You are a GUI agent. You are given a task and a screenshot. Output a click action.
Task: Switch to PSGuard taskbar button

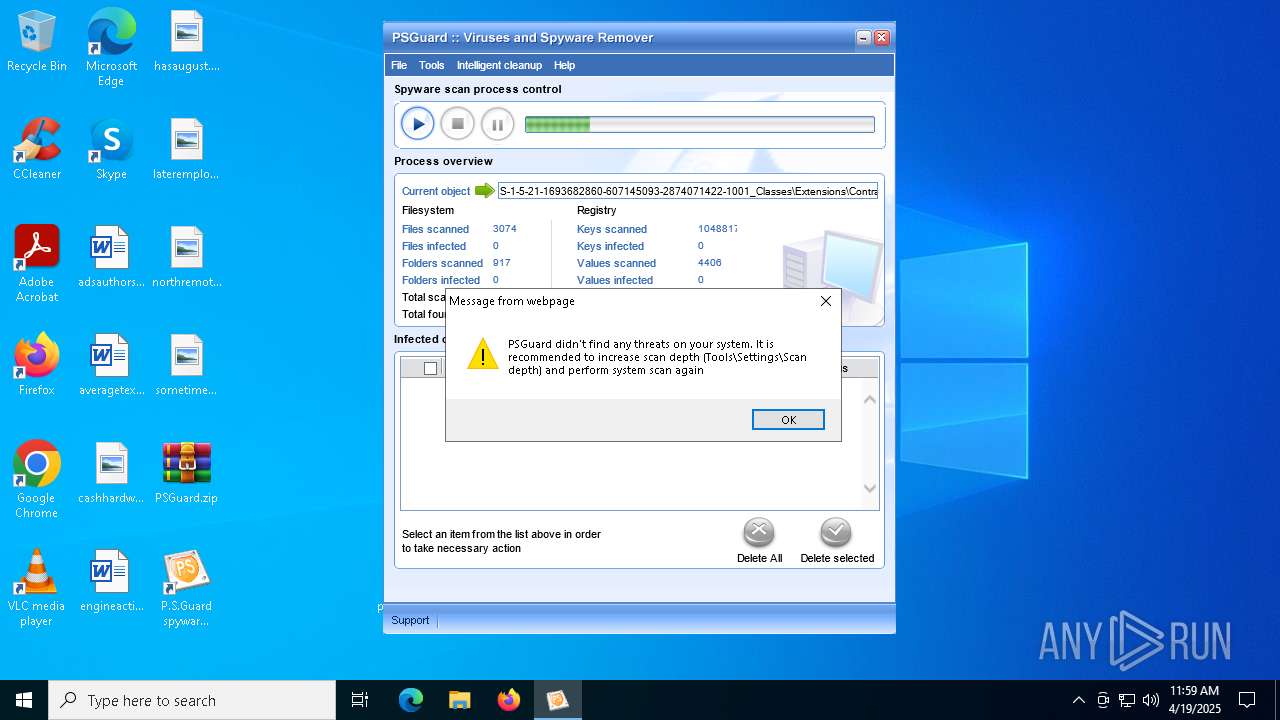click(558, 700)
